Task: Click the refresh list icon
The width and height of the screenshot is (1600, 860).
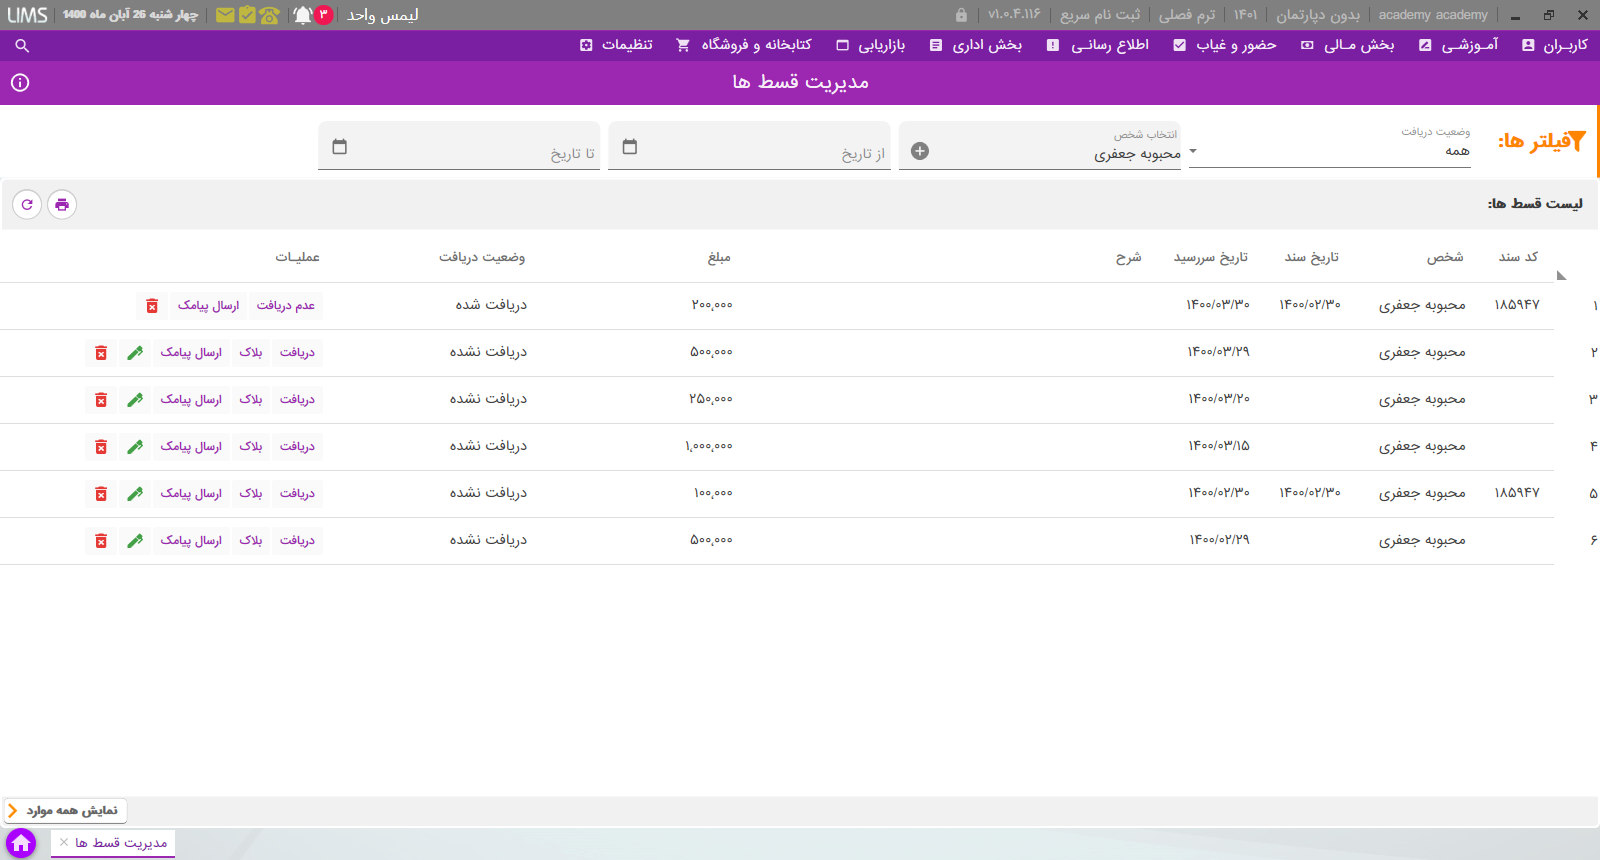Action: [x=27, y=204]
